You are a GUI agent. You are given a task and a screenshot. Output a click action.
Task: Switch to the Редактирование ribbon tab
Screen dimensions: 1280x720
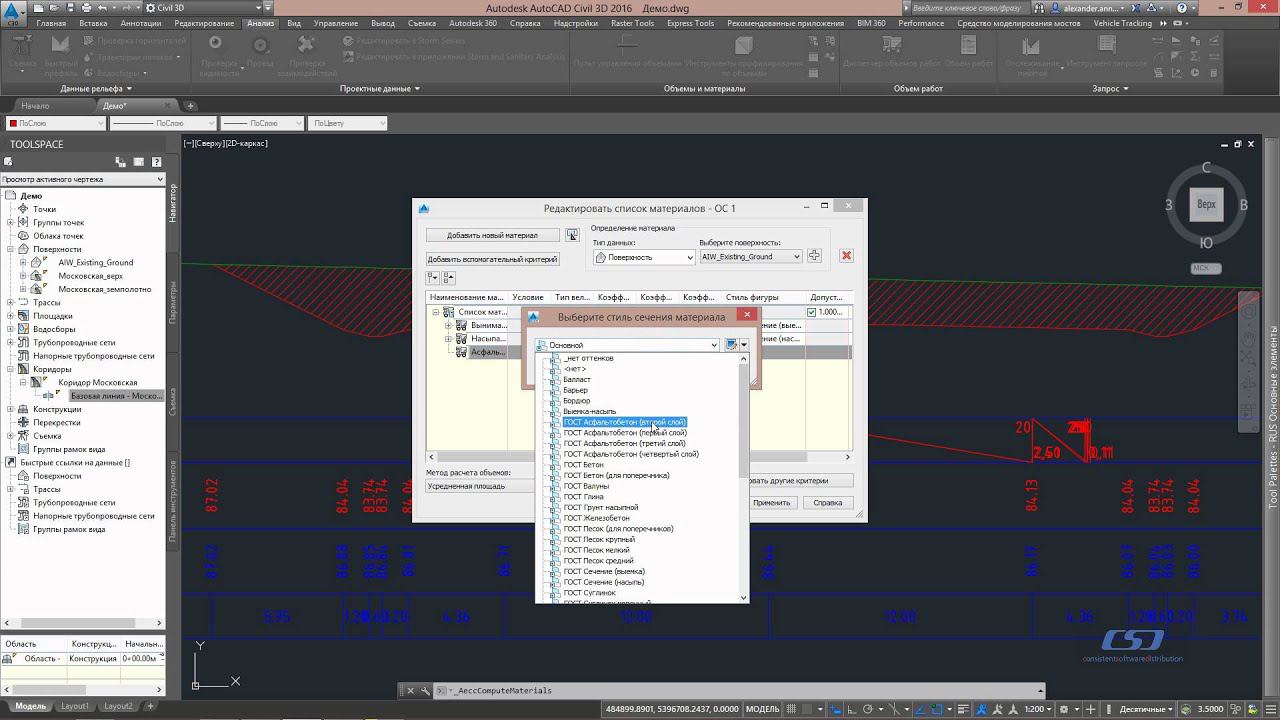click(x=204, y=23)
